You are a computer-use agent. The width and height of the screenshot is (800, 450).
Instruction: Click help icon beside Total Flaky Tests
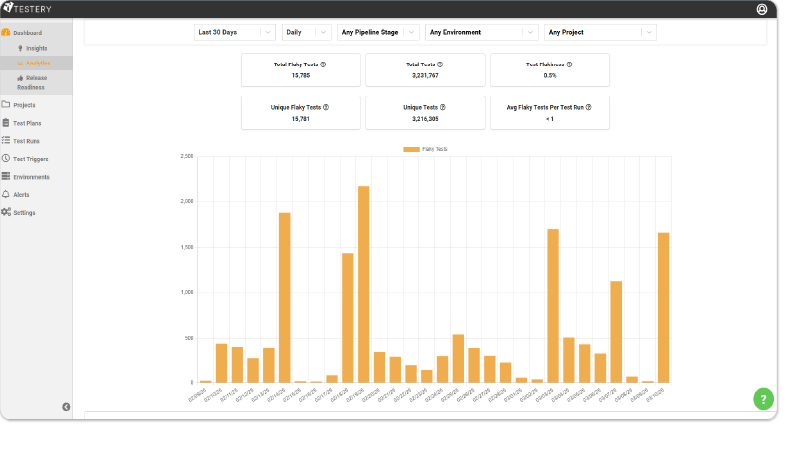323,64
